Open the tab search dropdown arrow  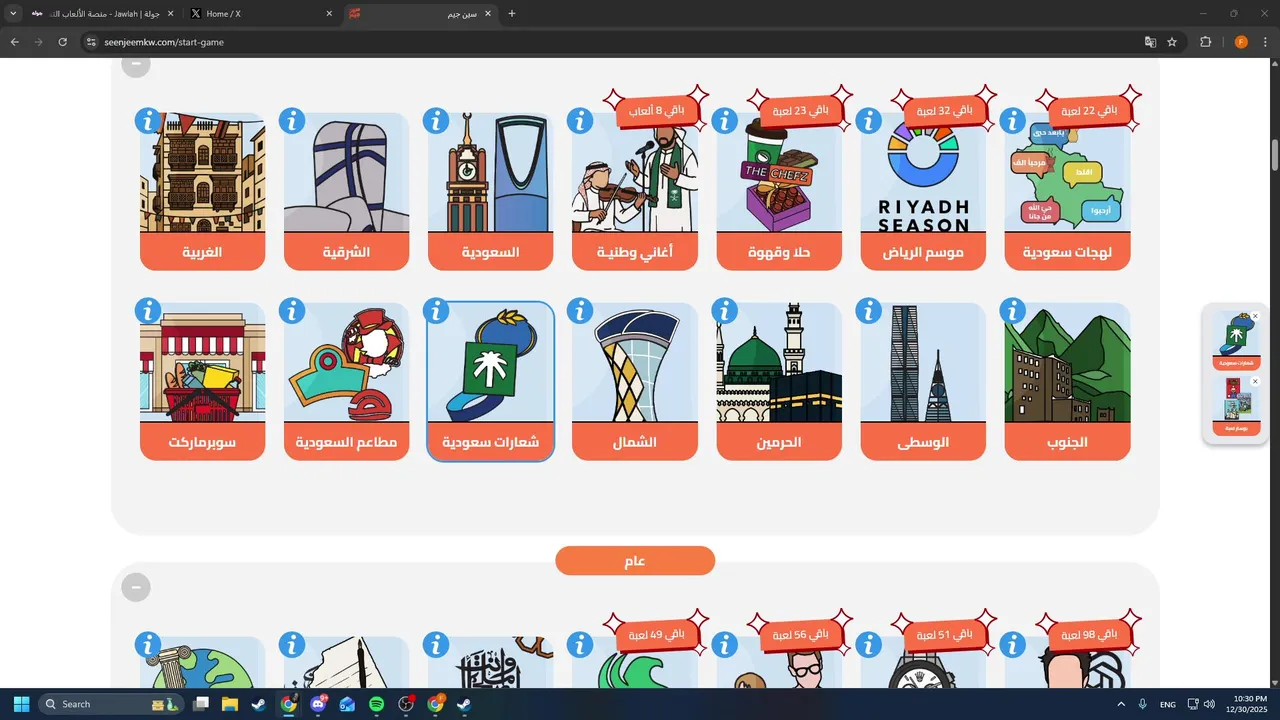12,14
